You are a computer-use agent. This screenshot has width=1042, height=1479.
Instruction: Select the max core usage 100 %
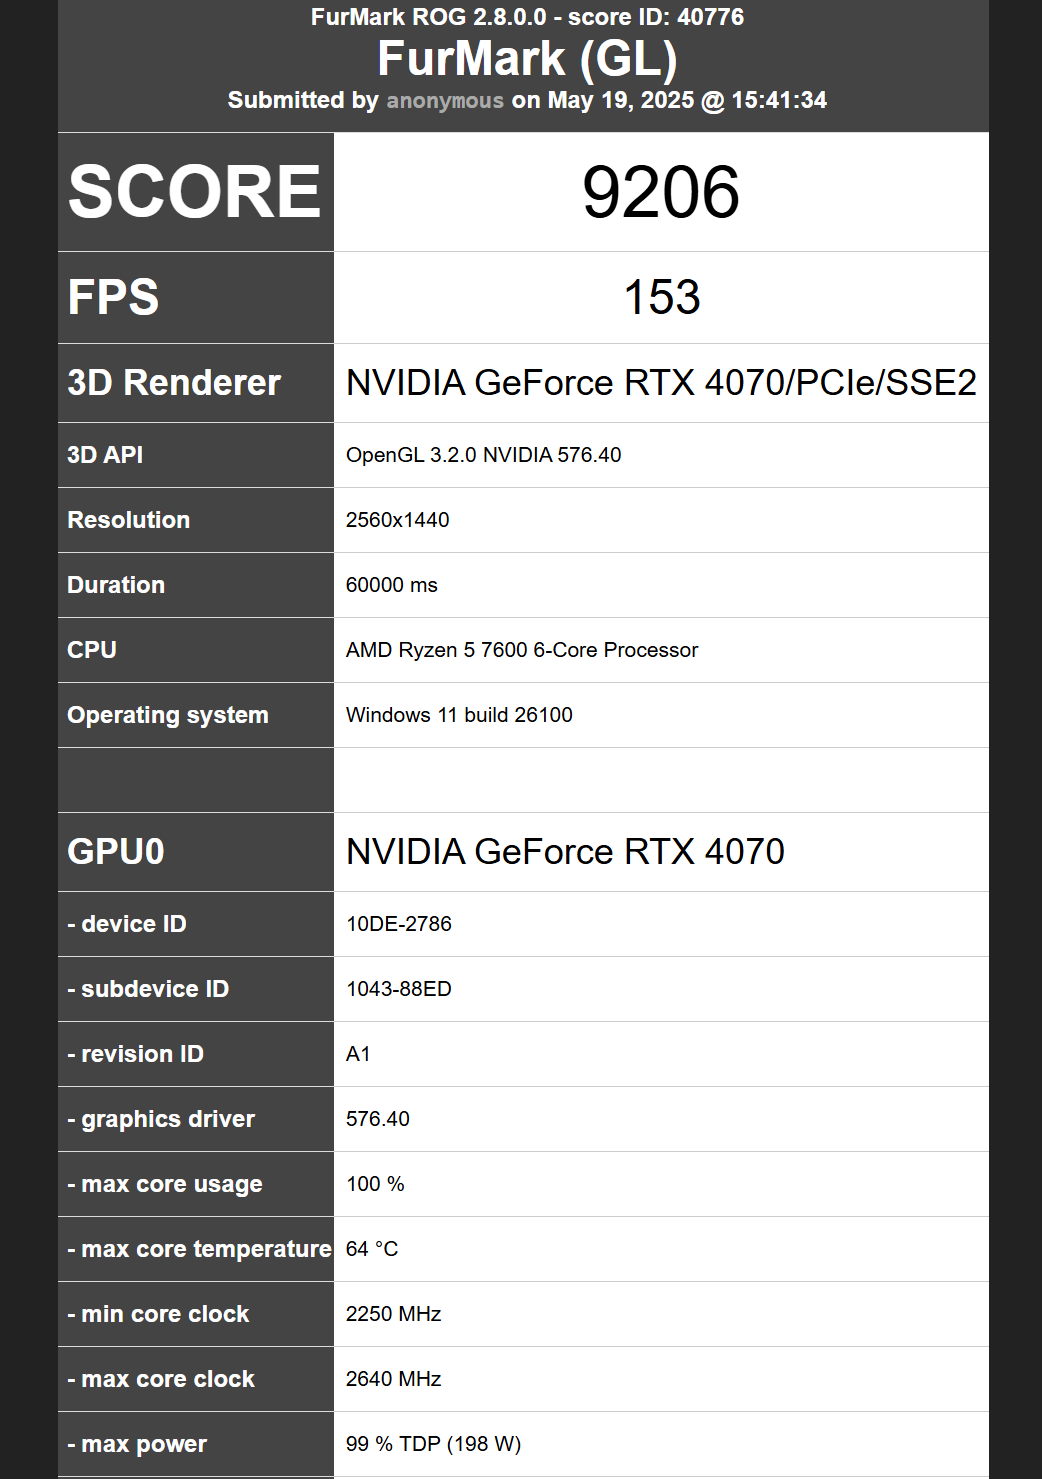[375, 1184]
